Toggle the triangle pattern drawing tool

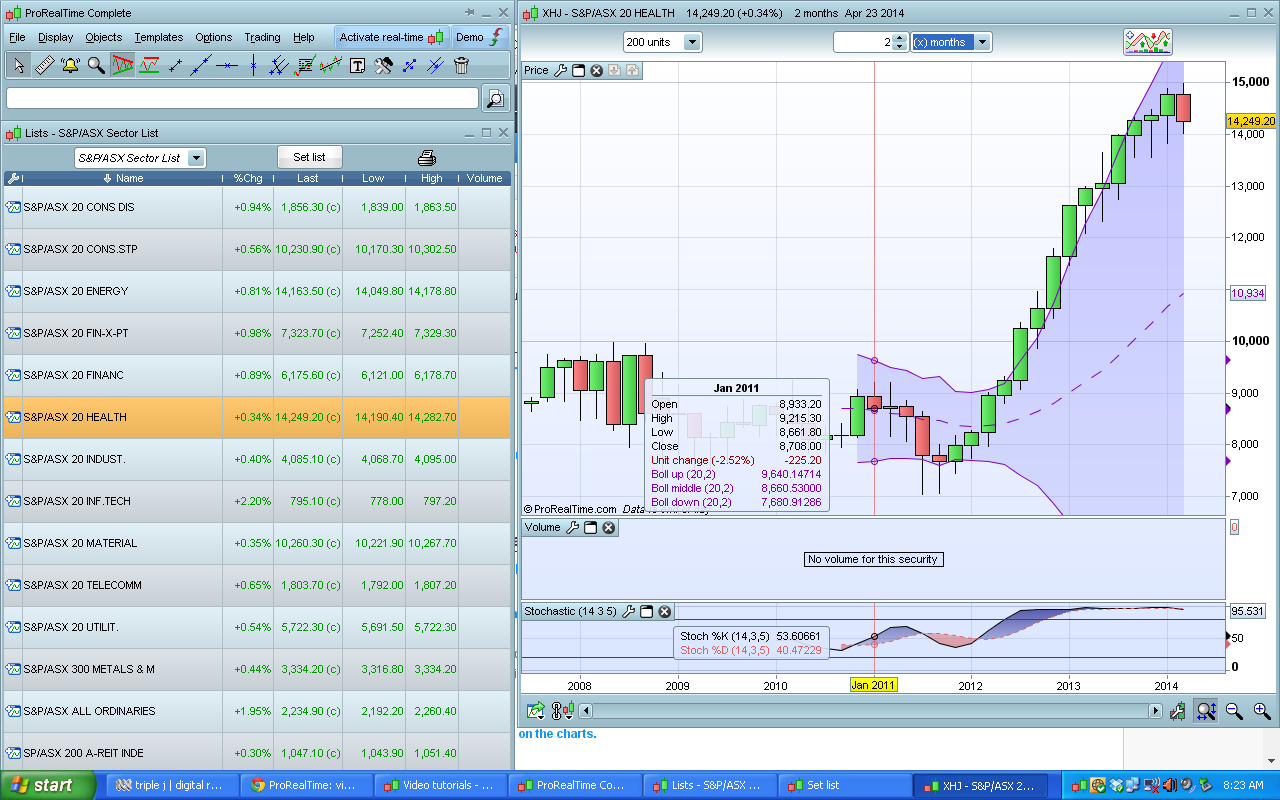click(122, 66)
